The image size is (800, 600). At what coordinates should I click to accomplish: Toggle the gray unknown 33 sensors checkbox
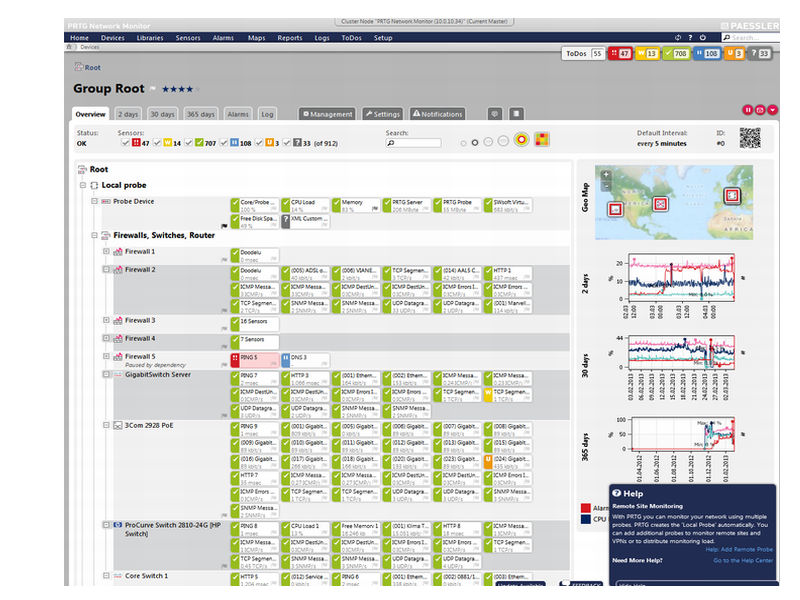(x=287, y=143)
